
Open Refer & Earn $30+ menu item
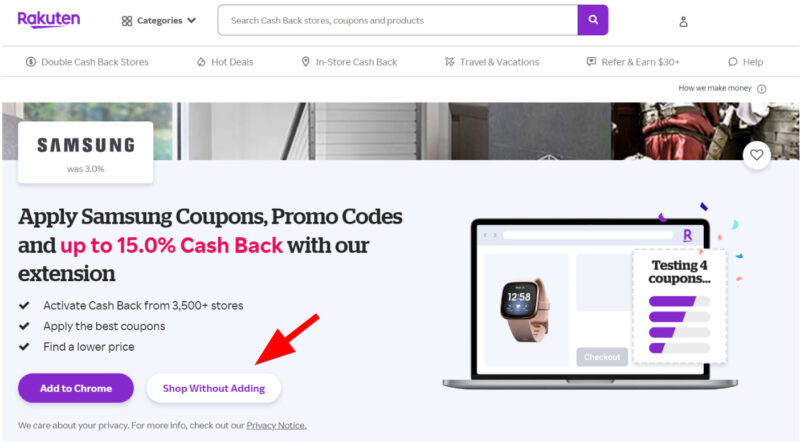tap(633, 62)
